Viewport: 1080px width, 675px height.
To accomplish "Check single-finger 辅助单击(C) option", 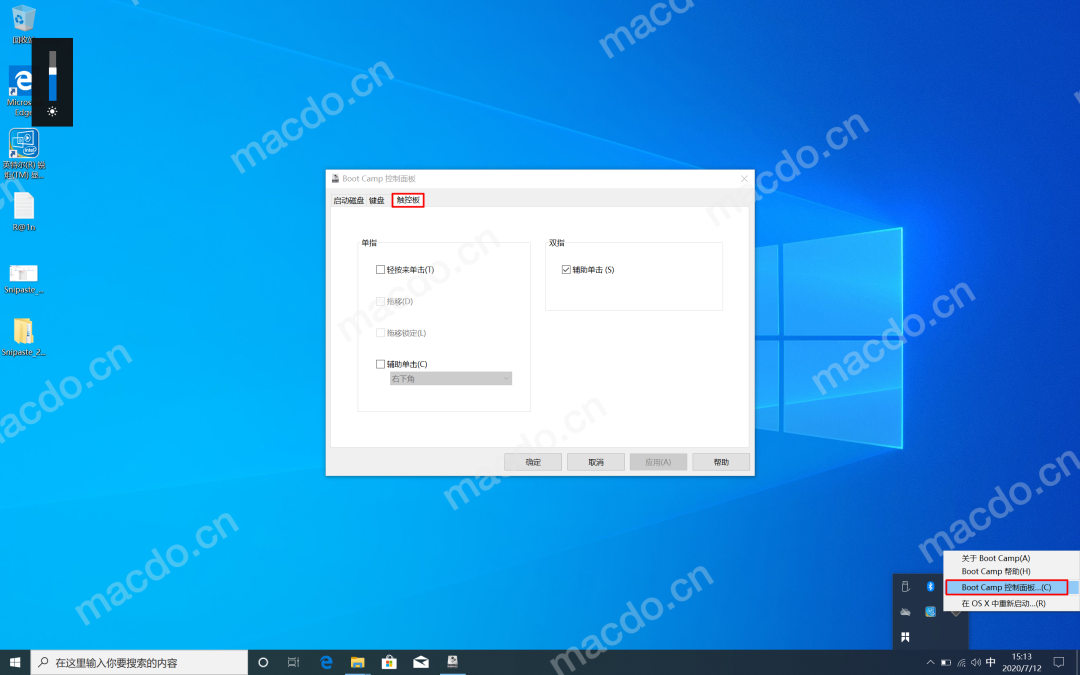I will pyautogui.click(x=380, y=364).
